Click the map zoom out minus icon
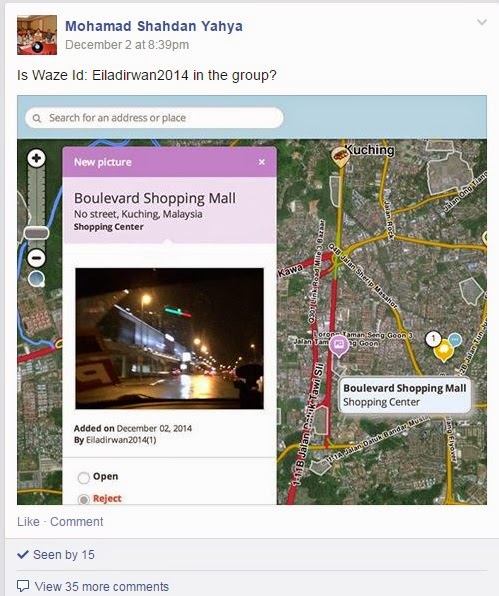The width and height of the screenshot is (499, 596). pyautogui.click(x=36, y=258)
